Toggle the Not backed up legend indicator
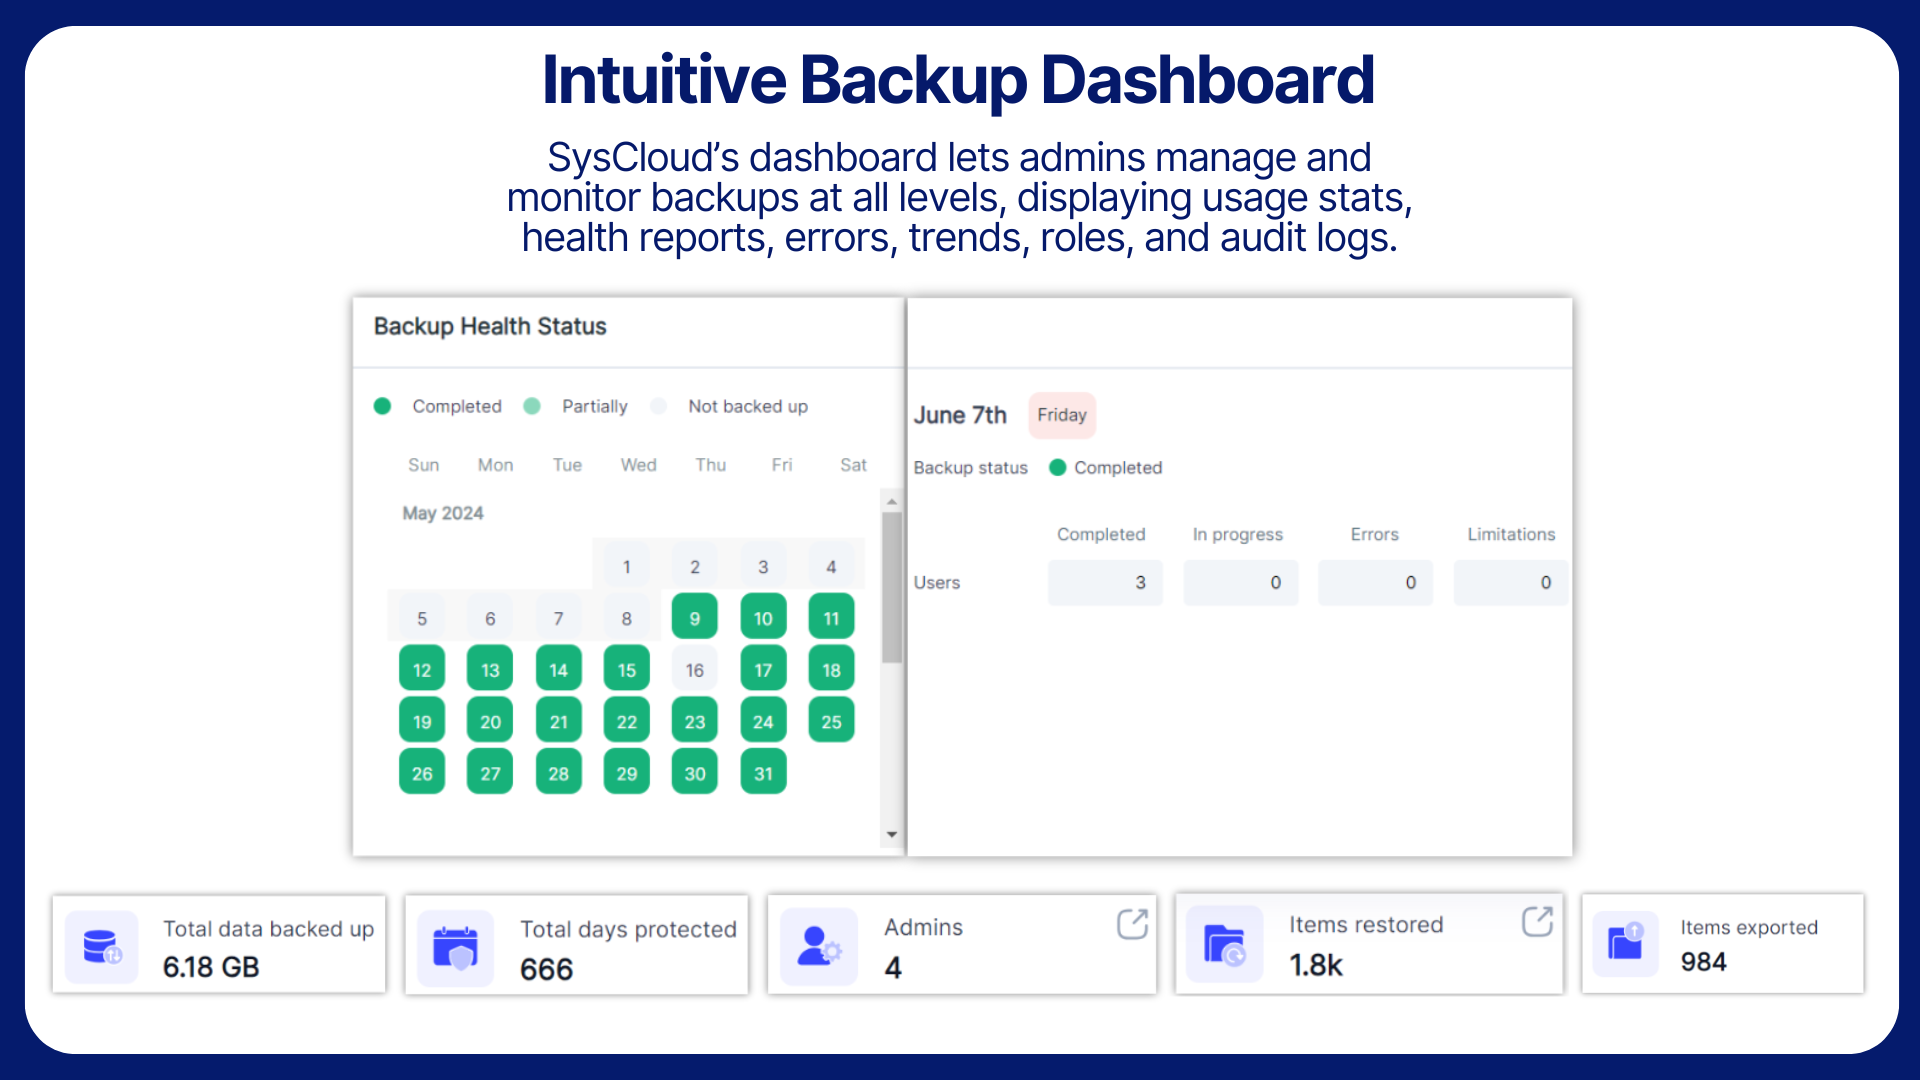The width and height of the screenshot is (1920, 1080). 659,406
